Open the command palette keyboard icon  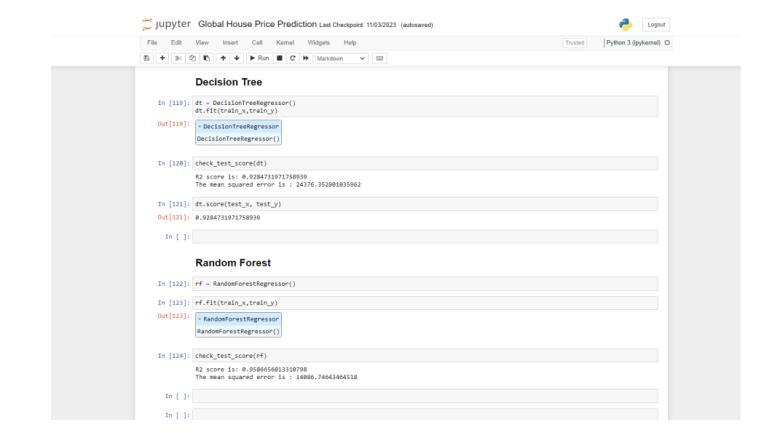coord(381,58)
